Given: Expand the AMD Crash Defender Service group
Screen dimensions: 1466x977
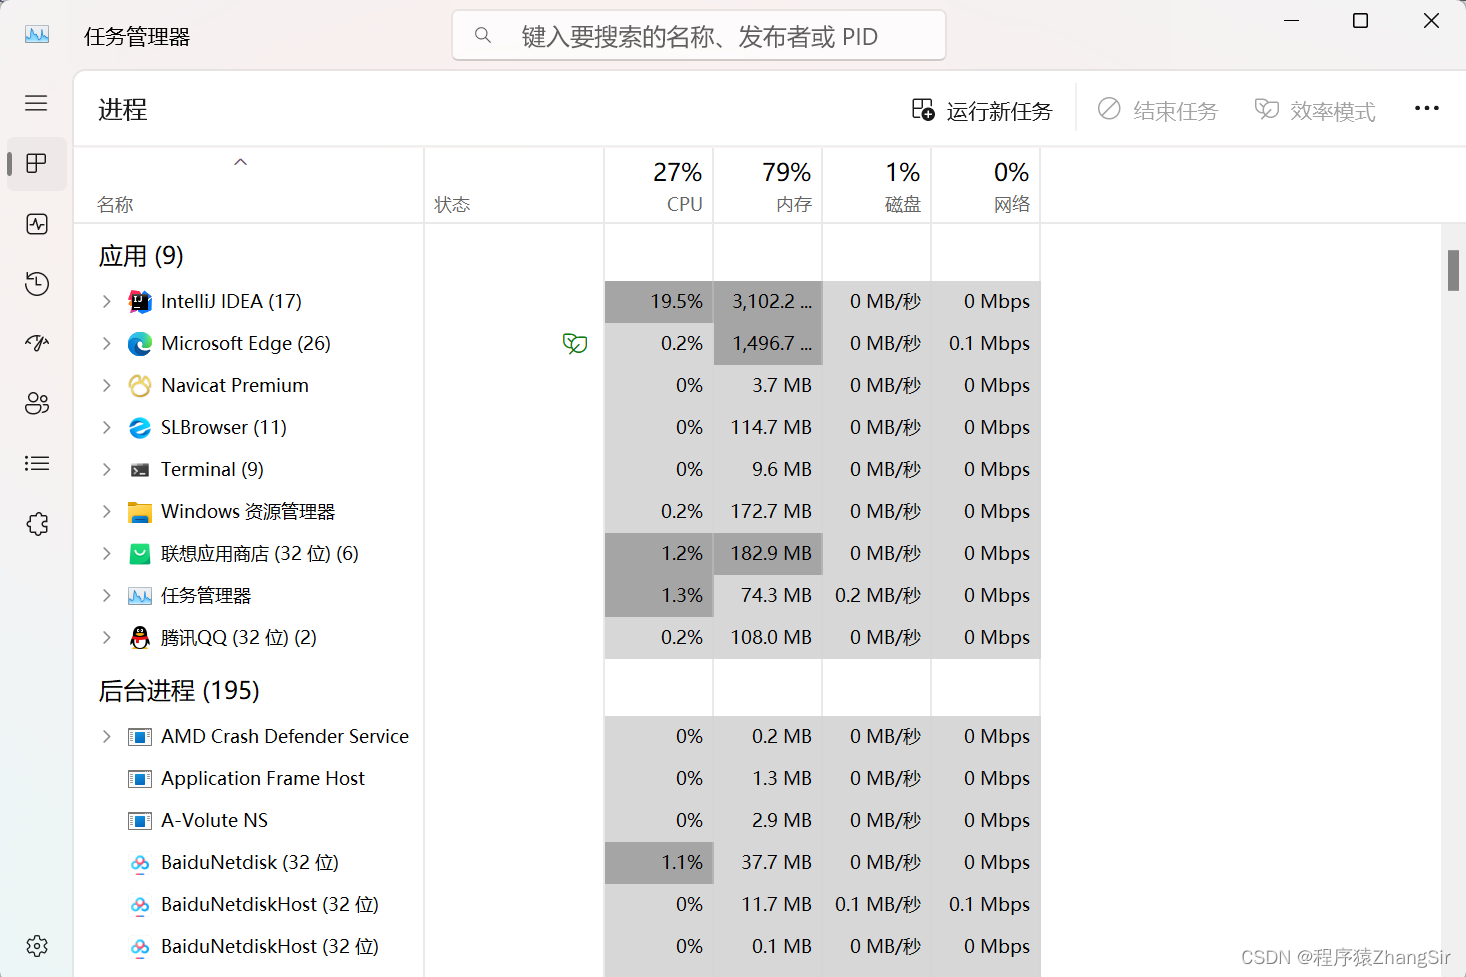Looking at the screenshot, I should pyautogui.click(x=107, y=736).
